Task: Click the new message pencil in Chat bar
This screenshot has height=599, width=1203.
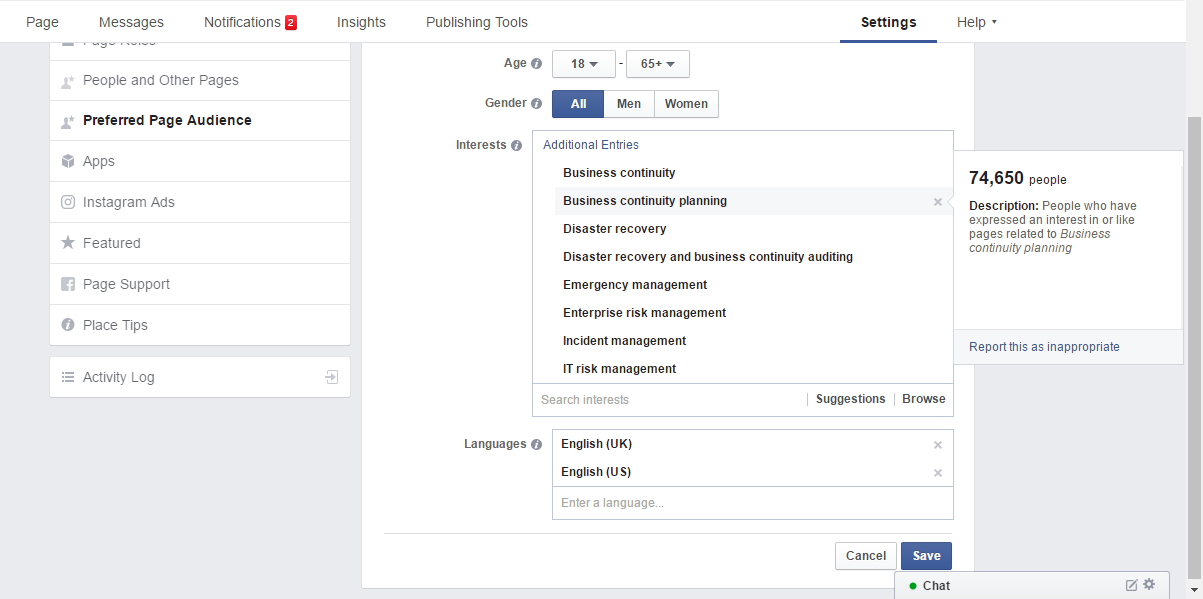Action: (1129, 585)
